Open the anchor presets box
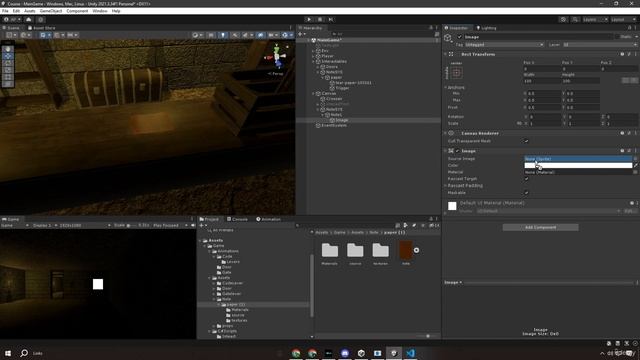This screenshot has width=640, height=360. [456, 73]
